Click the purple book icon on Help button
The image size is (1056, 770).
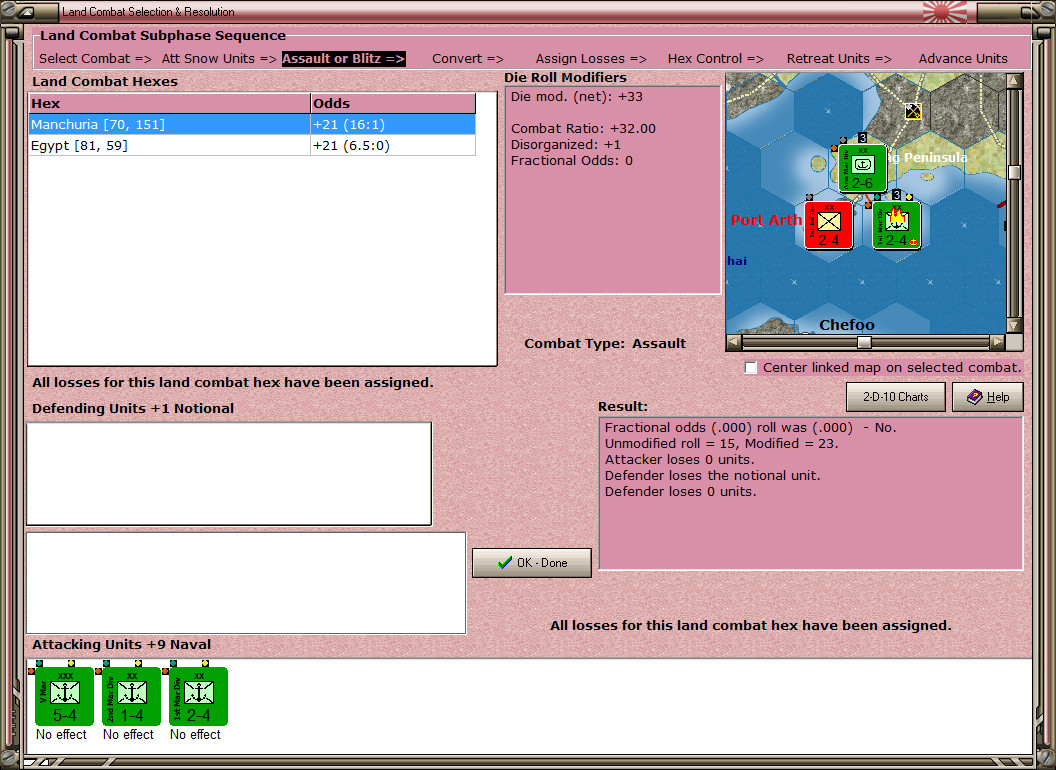point(975,397)
